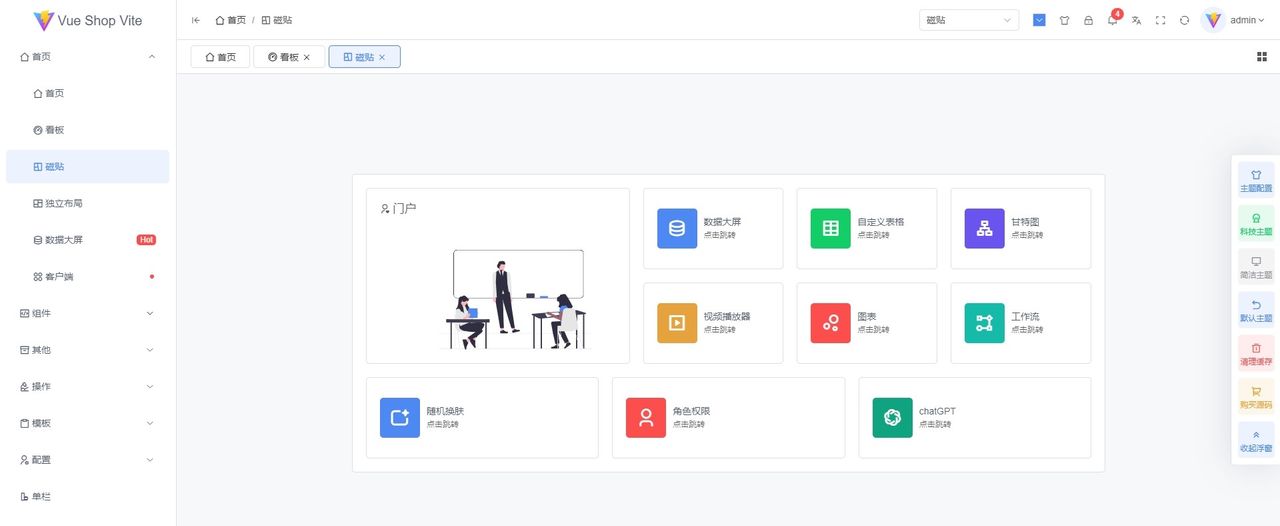Open 客户端 in the sidebar
Image resolution: width=1280 pixels, height=526 pixels.
(x=88, y=276)
